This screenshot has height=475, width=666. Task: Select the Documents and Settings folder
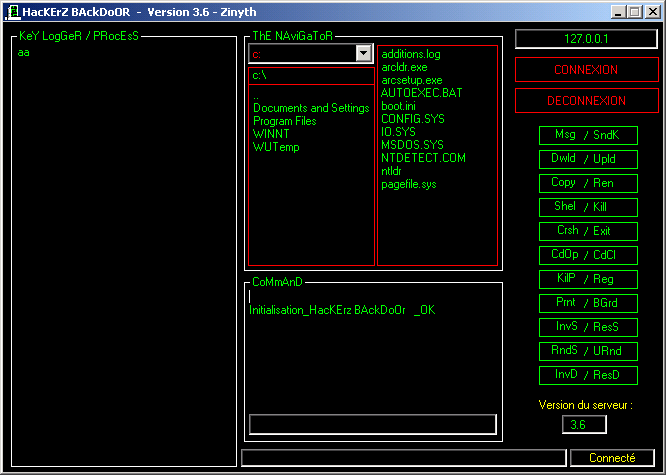311,108
